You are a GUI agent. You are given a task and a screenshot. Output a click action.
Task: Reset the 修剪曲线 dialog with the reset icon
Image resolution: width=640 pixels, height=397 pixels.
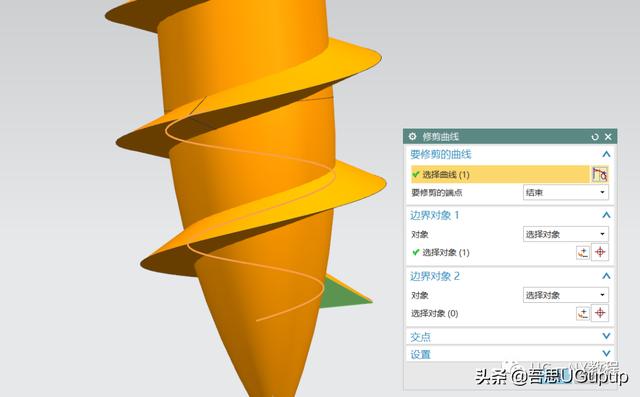(x=595, y=137)
